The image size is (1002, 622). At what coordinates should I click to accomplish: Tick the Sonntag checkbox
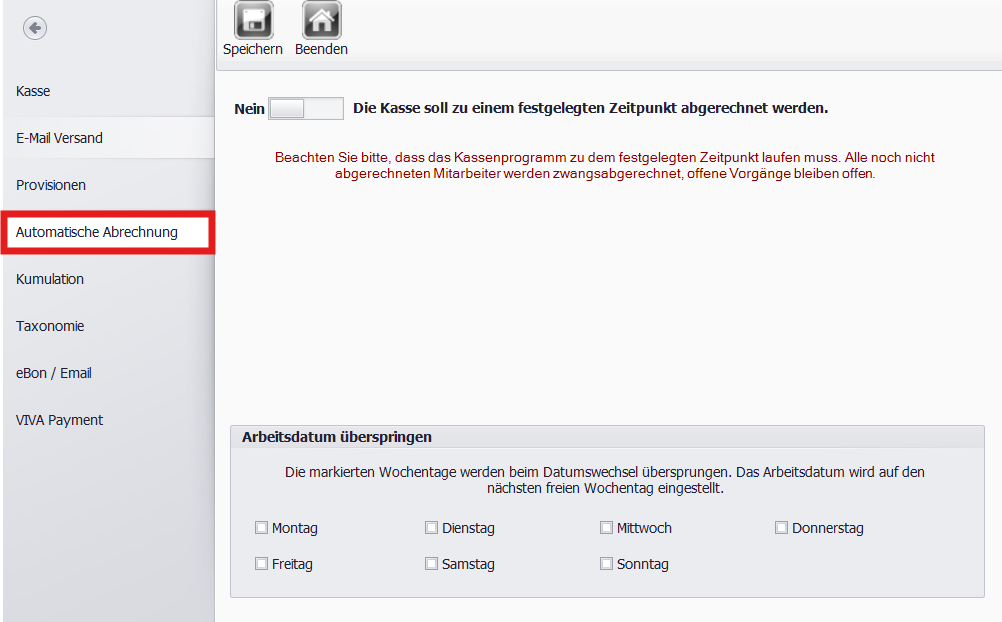tap(606, 563)
